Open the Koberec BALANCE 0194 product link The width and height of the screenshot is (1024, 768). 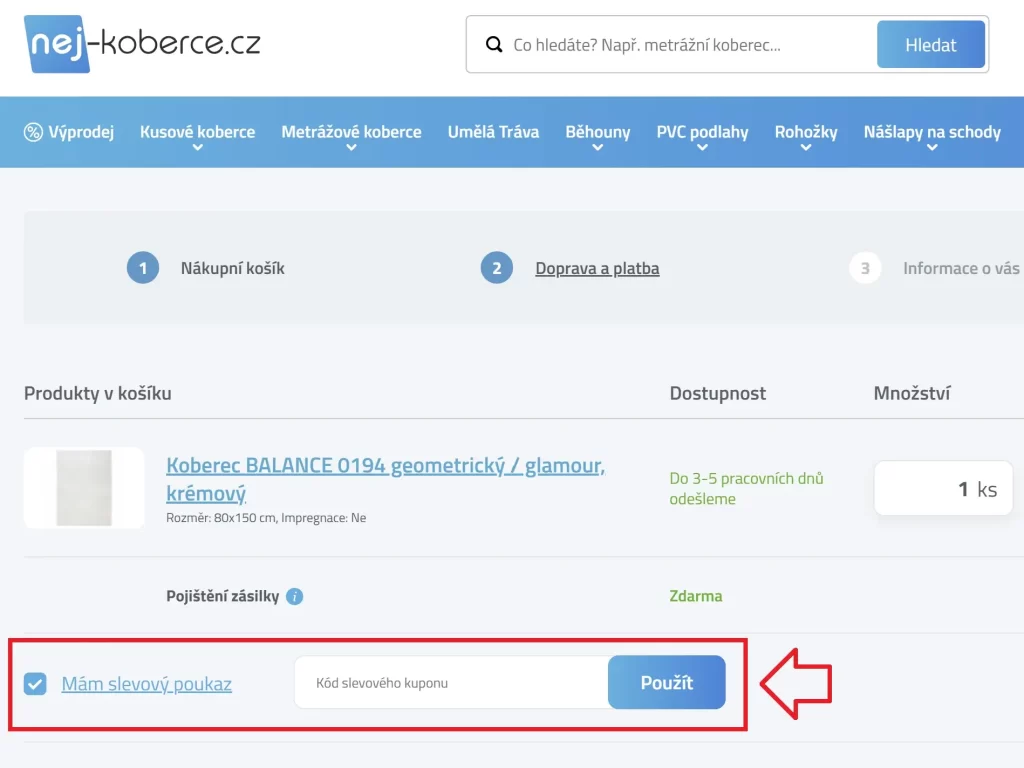point(385,465)
